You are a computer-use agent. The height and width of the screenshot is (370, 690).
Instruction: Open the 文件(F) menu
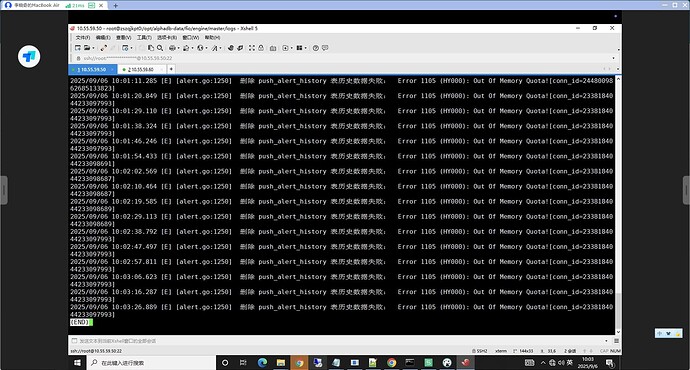tap(83, 37)
